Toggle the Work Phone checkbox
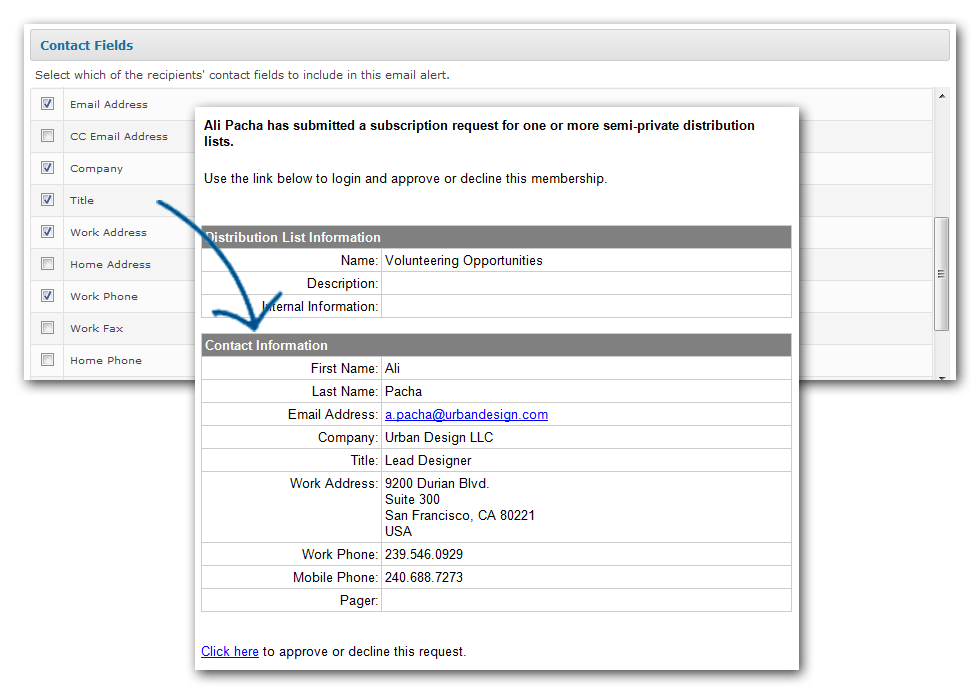The width and height of the screenshot is (980, 695). [48, 296]
